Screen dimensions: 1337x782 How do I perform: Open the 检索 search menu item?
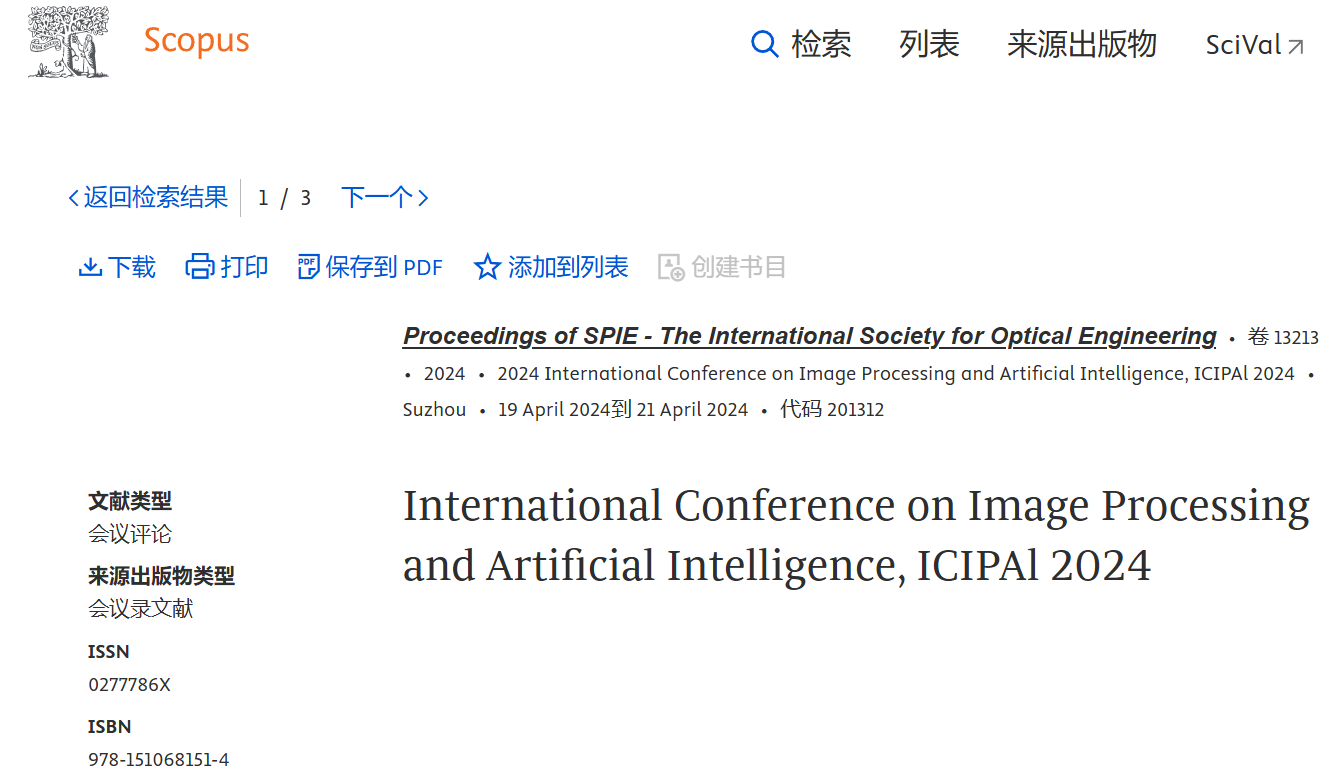(821, 44)
